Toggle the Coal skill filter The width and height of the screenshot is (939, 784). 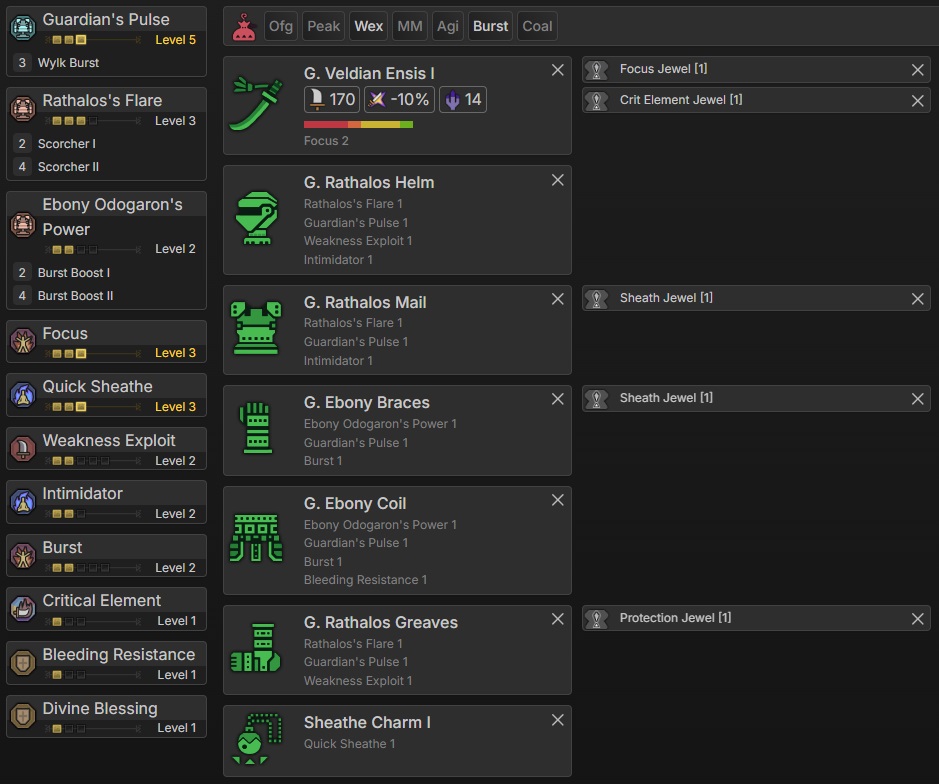(537, 27)
